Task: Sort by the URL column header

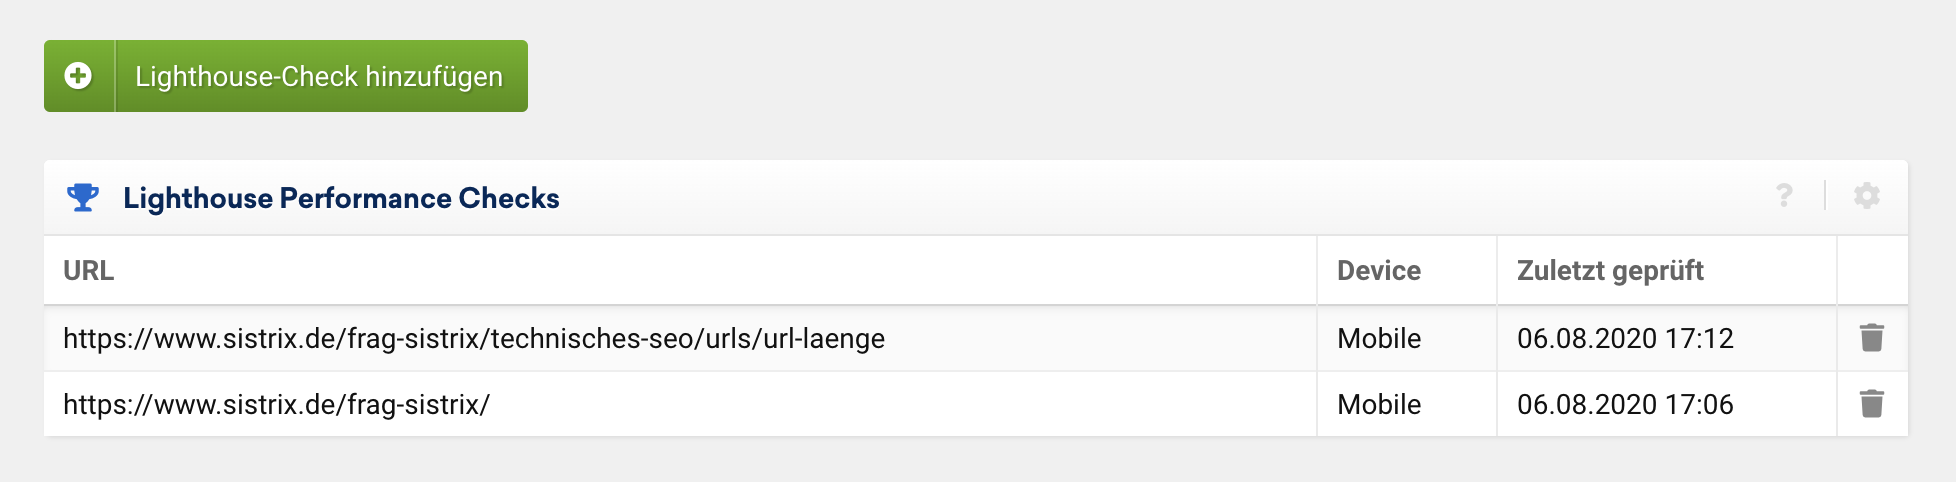Action: [x=89, y=271]
